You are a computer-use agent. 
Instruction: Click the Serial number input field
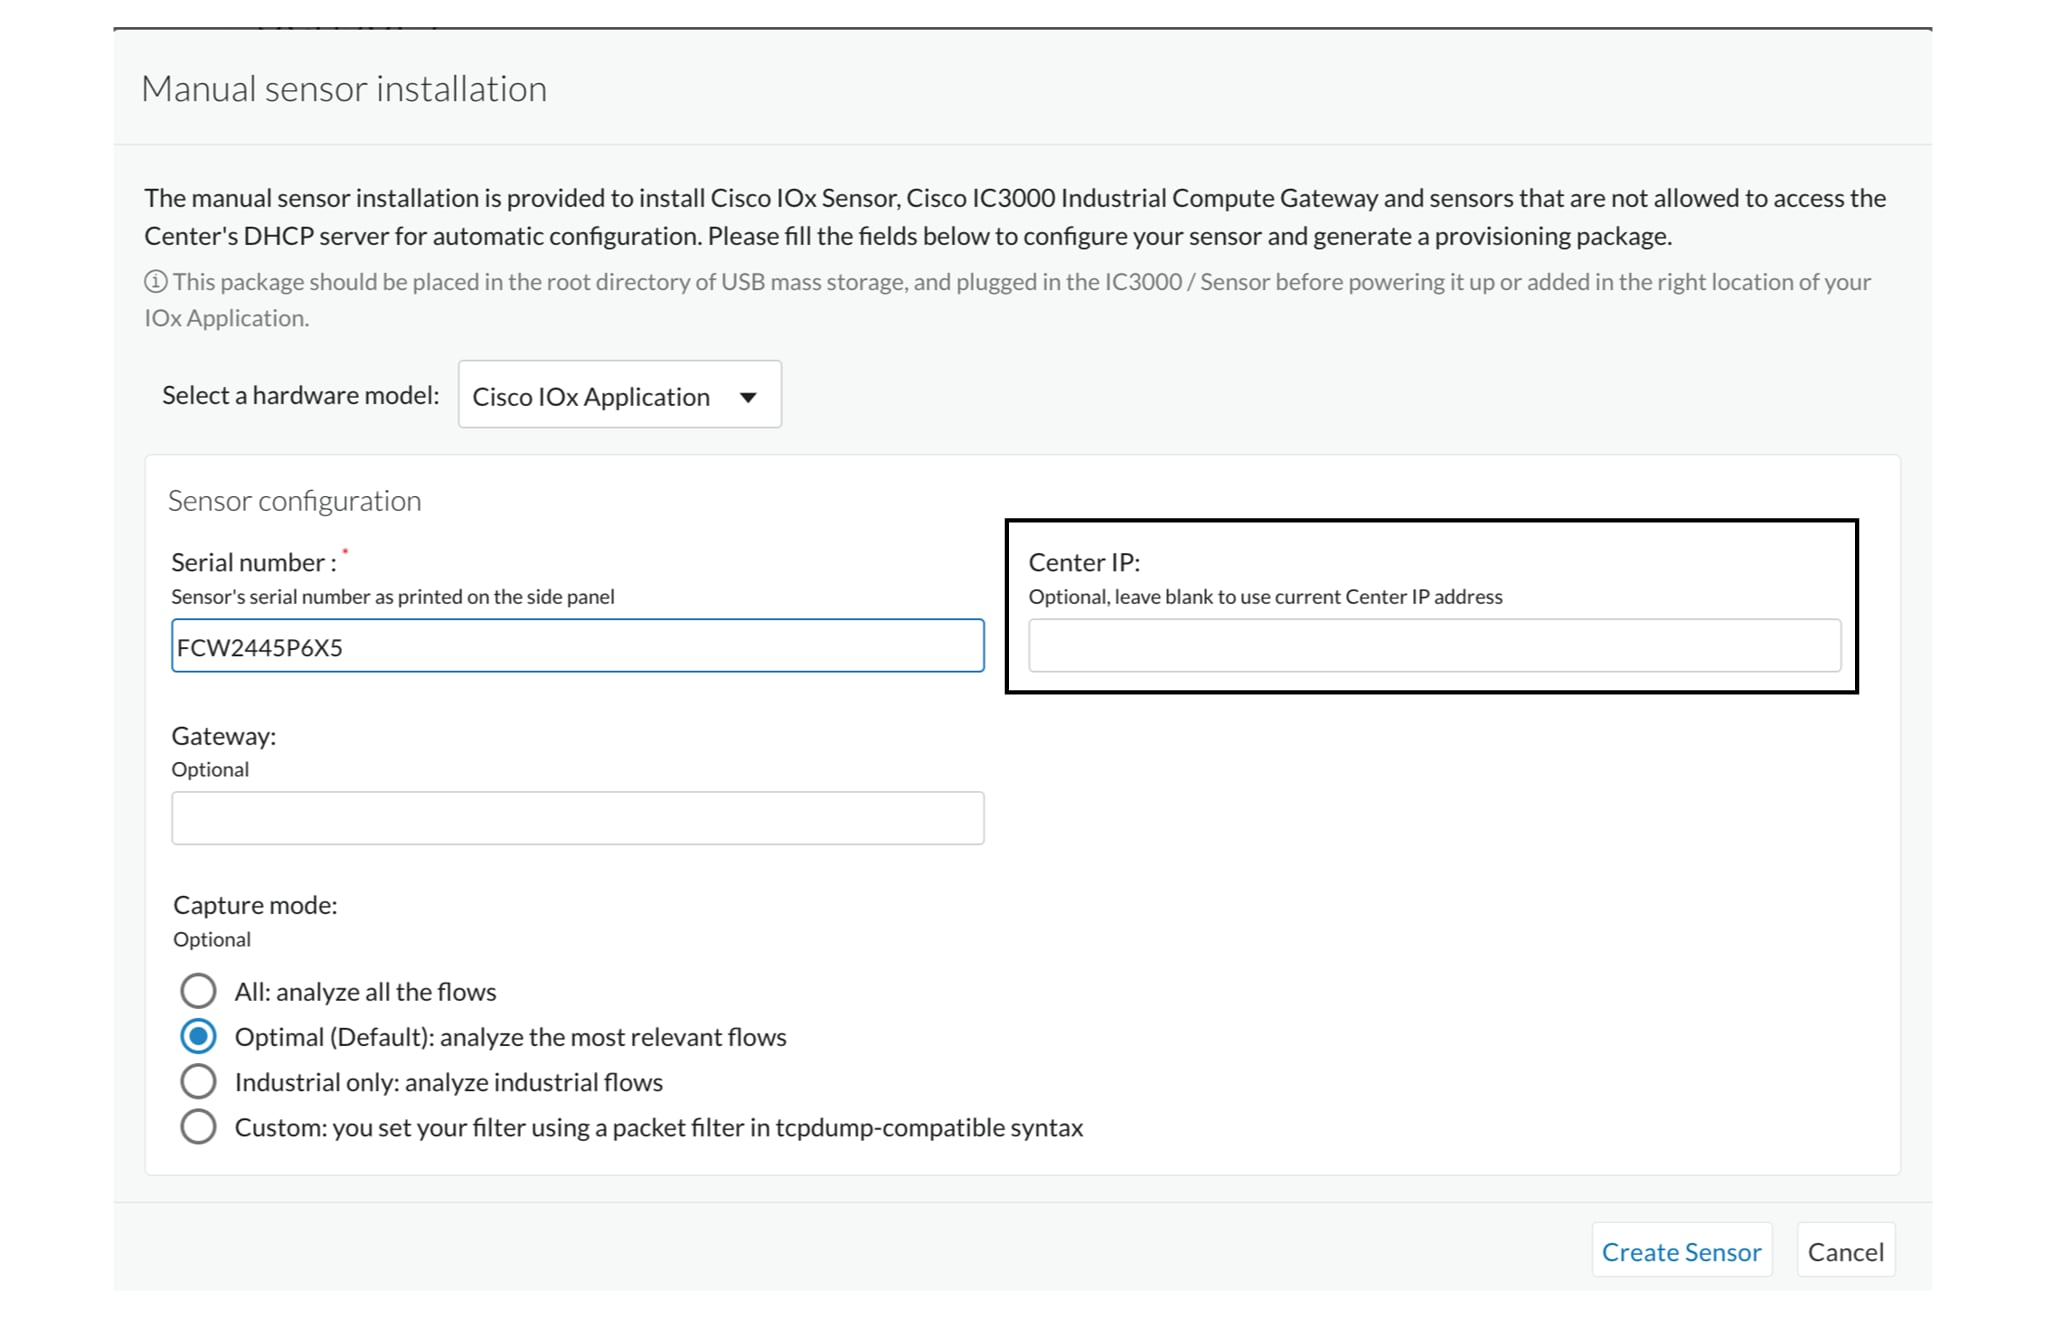(x=577, y=646)
